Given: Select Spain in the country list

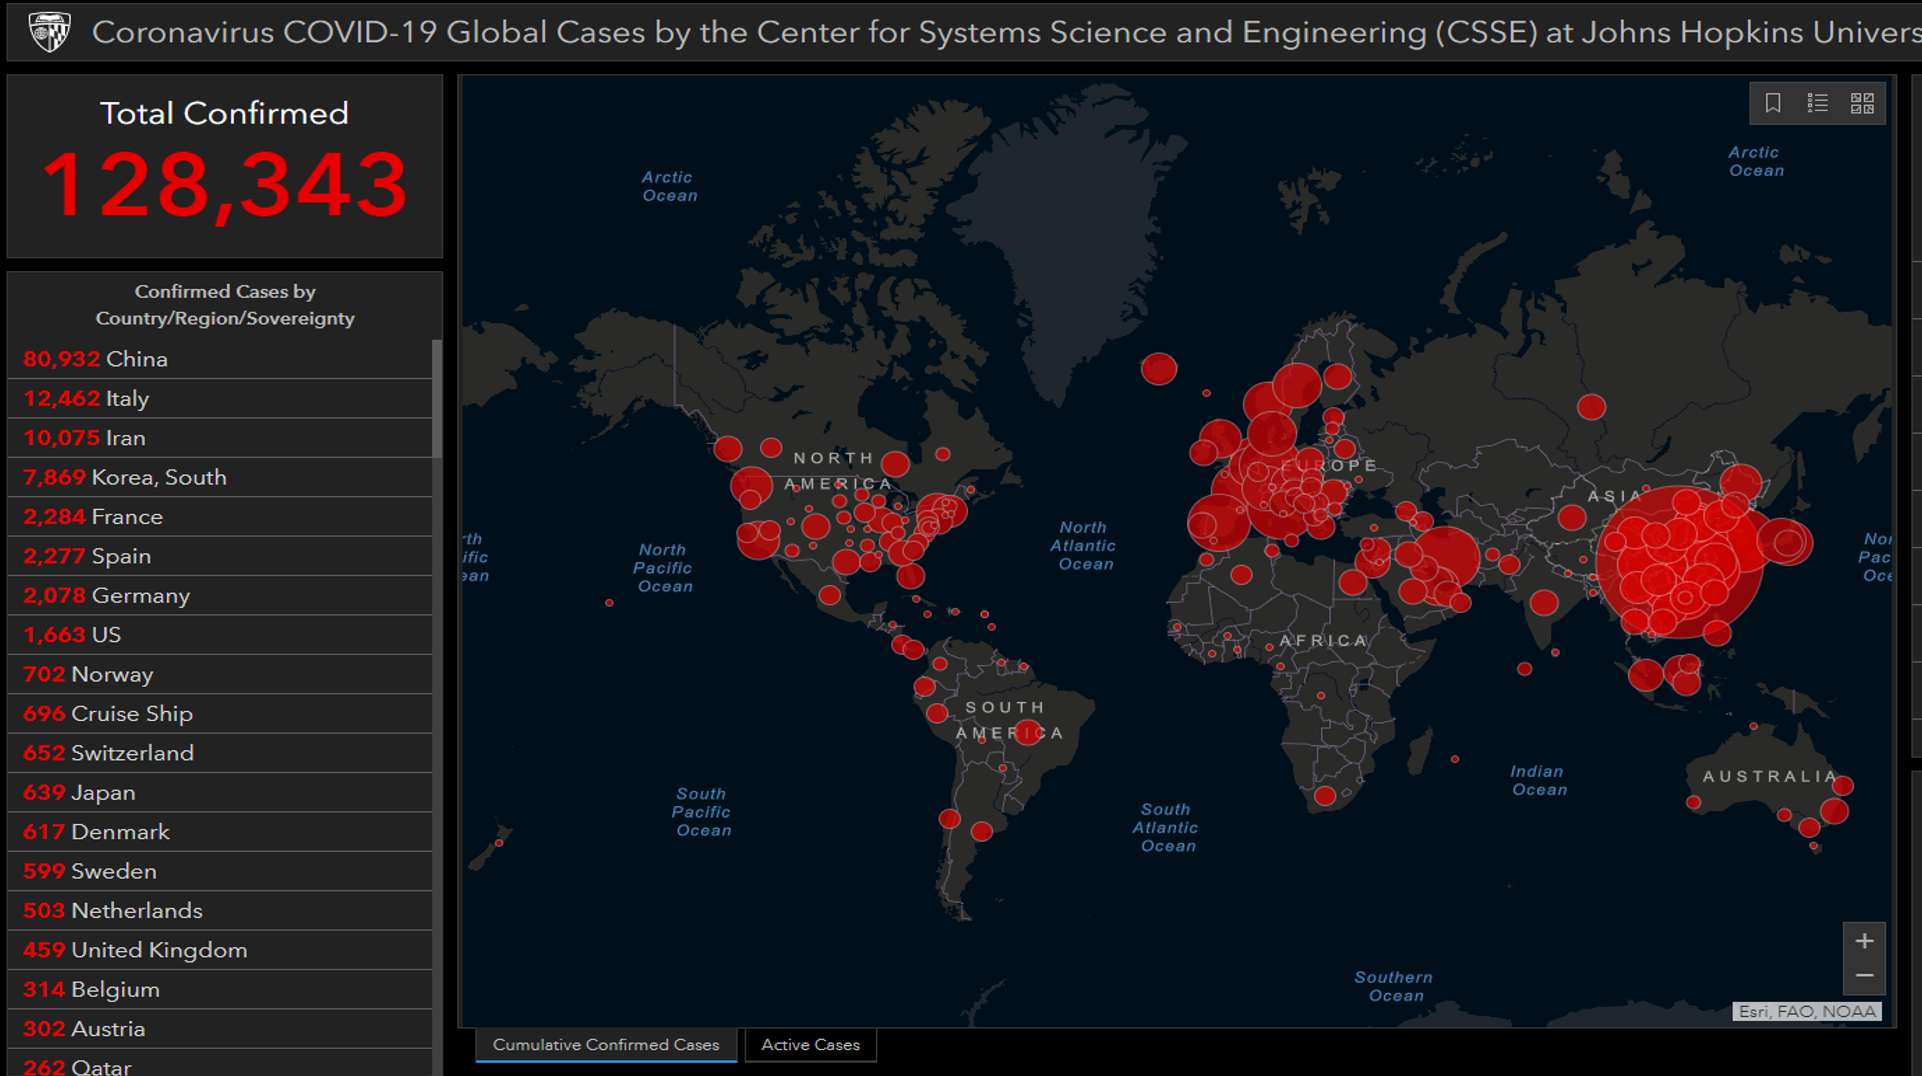Looking at the screenshot, I should (220, 556).
